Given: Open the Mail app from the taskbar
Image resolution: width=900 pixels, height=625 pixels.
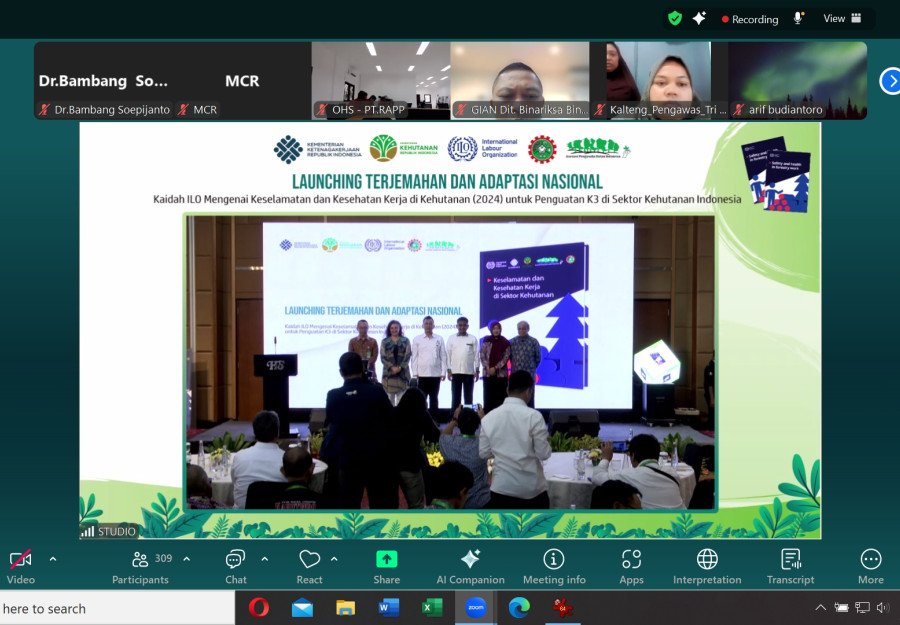Looking at the screenshot, I should tap(302, 608).
